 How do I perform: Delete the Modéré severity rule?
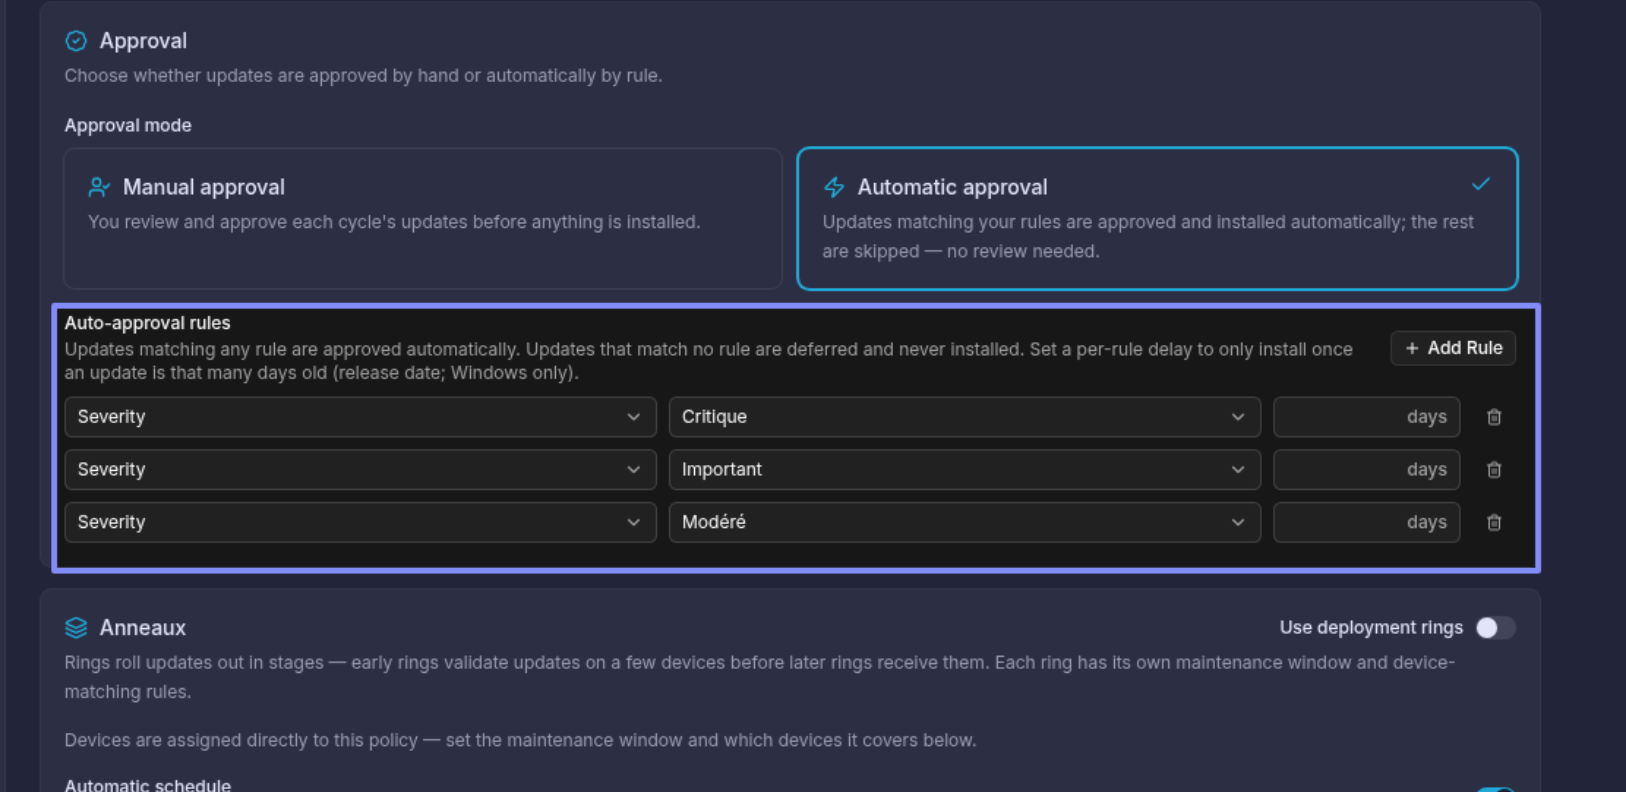pyautogui.click(x=1494, y=522)
